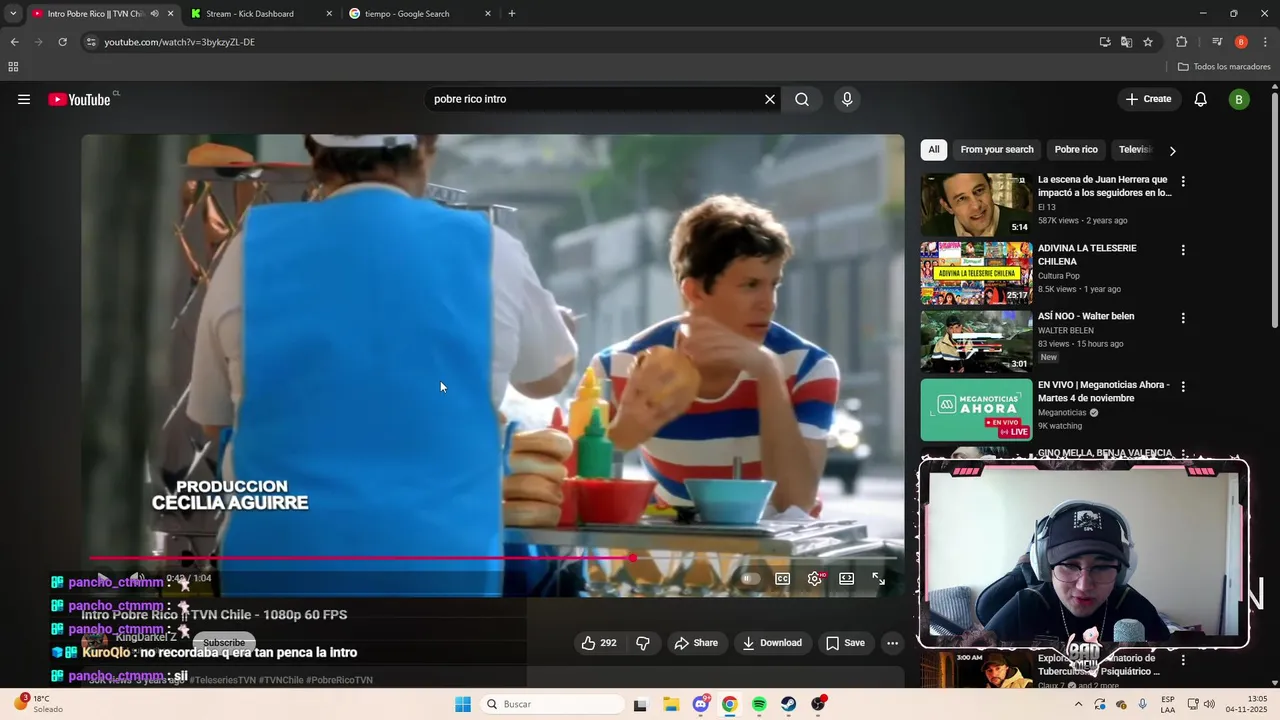Open ADIVINA LA TELESERIE CHILENA thumbnail
Screen dimensions: 1280x720
(976, 272)
